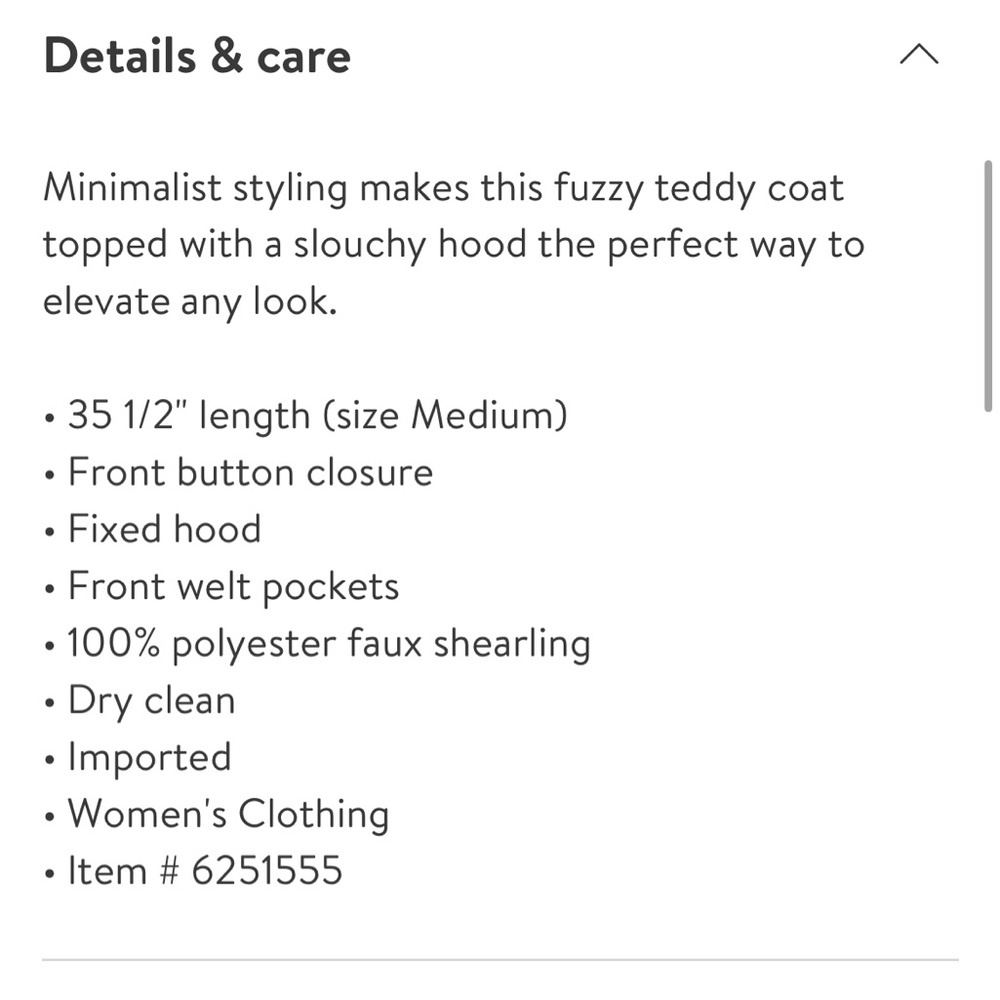The width and height of the screenshot is (1000, 1000).
Task: Click the Imported bullet item
Action: pyautogui.click(x=149, y=757)
